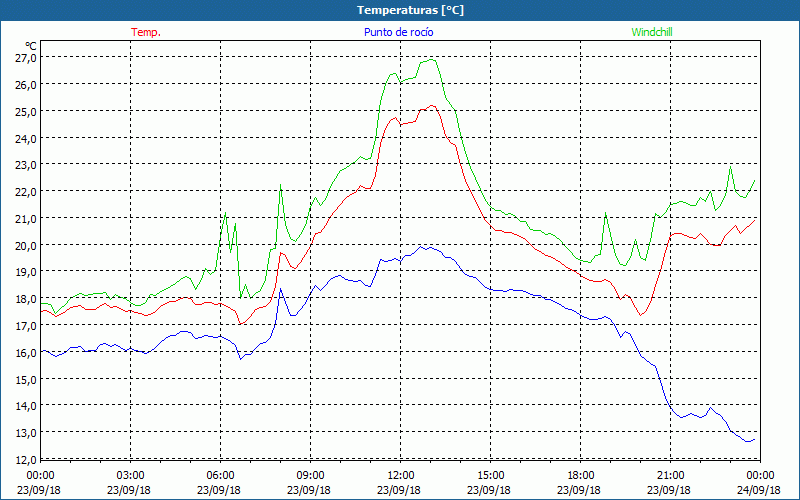Click the Temperaturas [°C] chart title
The image size is (800, 500).
coord(410,10)
